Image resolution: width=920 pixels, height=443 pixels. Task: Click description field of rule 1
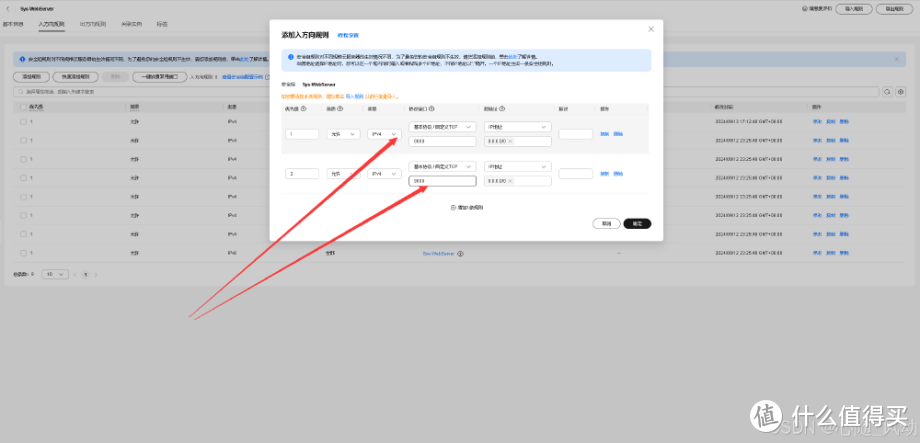pos(576,134)
